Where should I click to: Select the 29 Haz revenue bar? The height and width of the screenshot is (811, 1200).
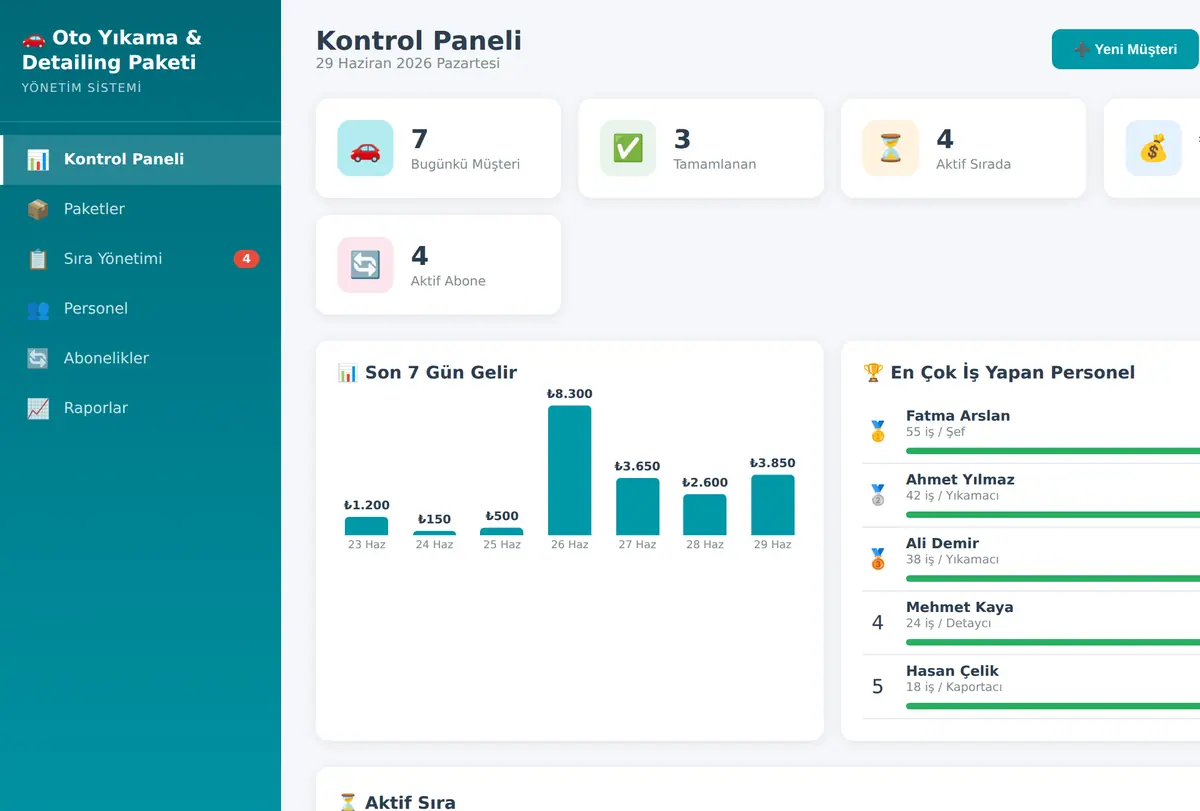tap(773, 505)
